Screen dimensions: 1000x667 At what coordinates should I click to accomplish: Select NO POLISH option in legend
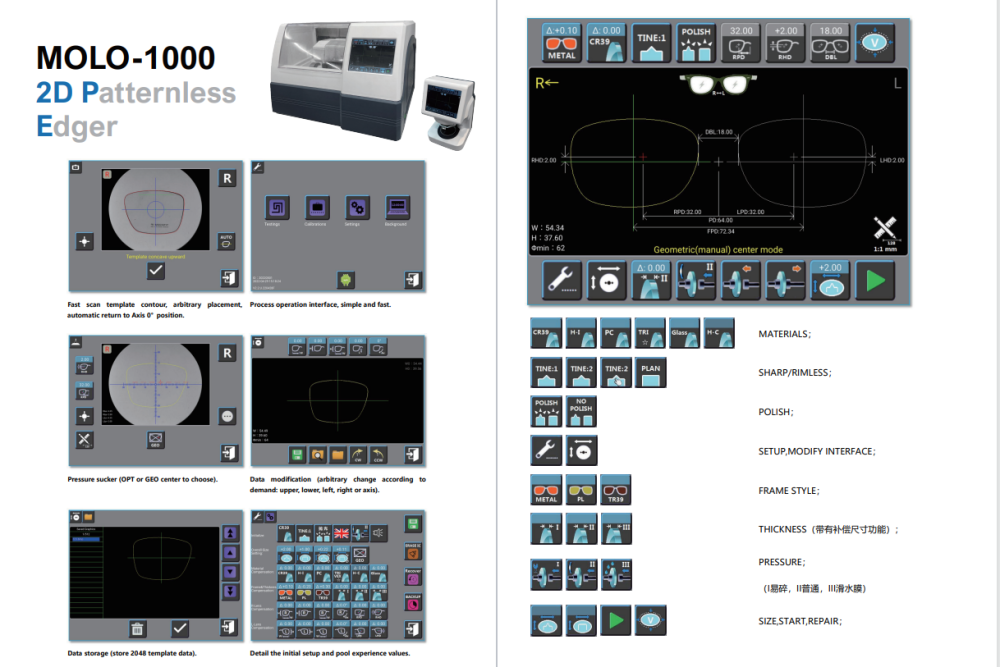click(x=581, y=412)
